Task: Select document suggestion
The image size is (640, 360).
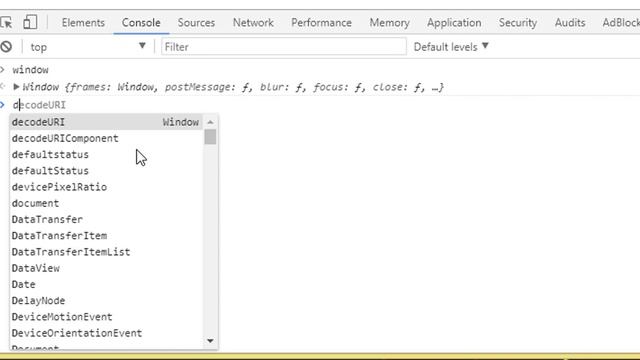Action: pyautogui.click(x=106, y=203)
